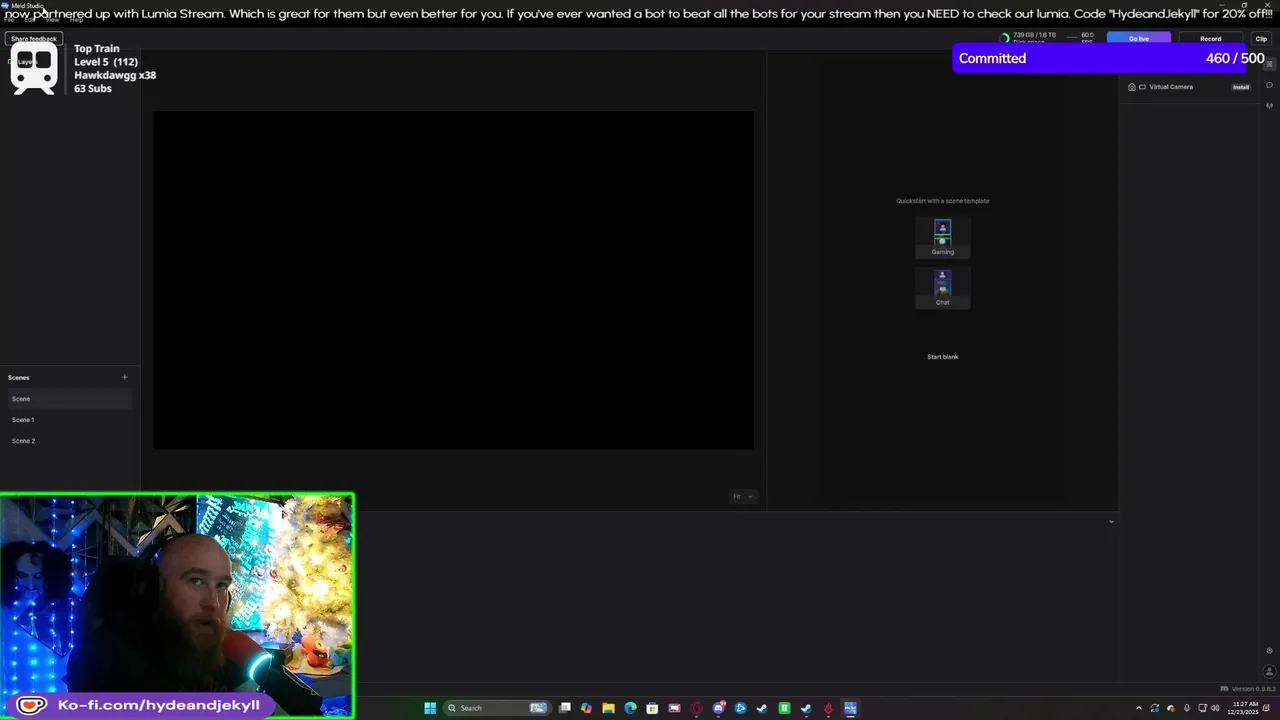The image size is (1280, 720).
Task: Click the Virtual Camera label
Action: click(1171, 87)
